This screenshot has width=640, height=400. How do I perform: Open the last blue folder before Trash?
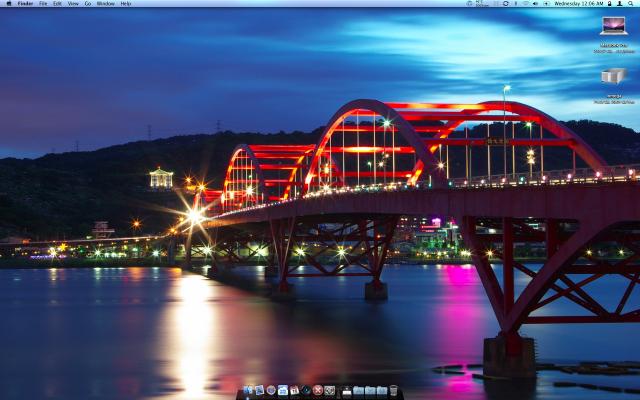[x=382, y=391]
